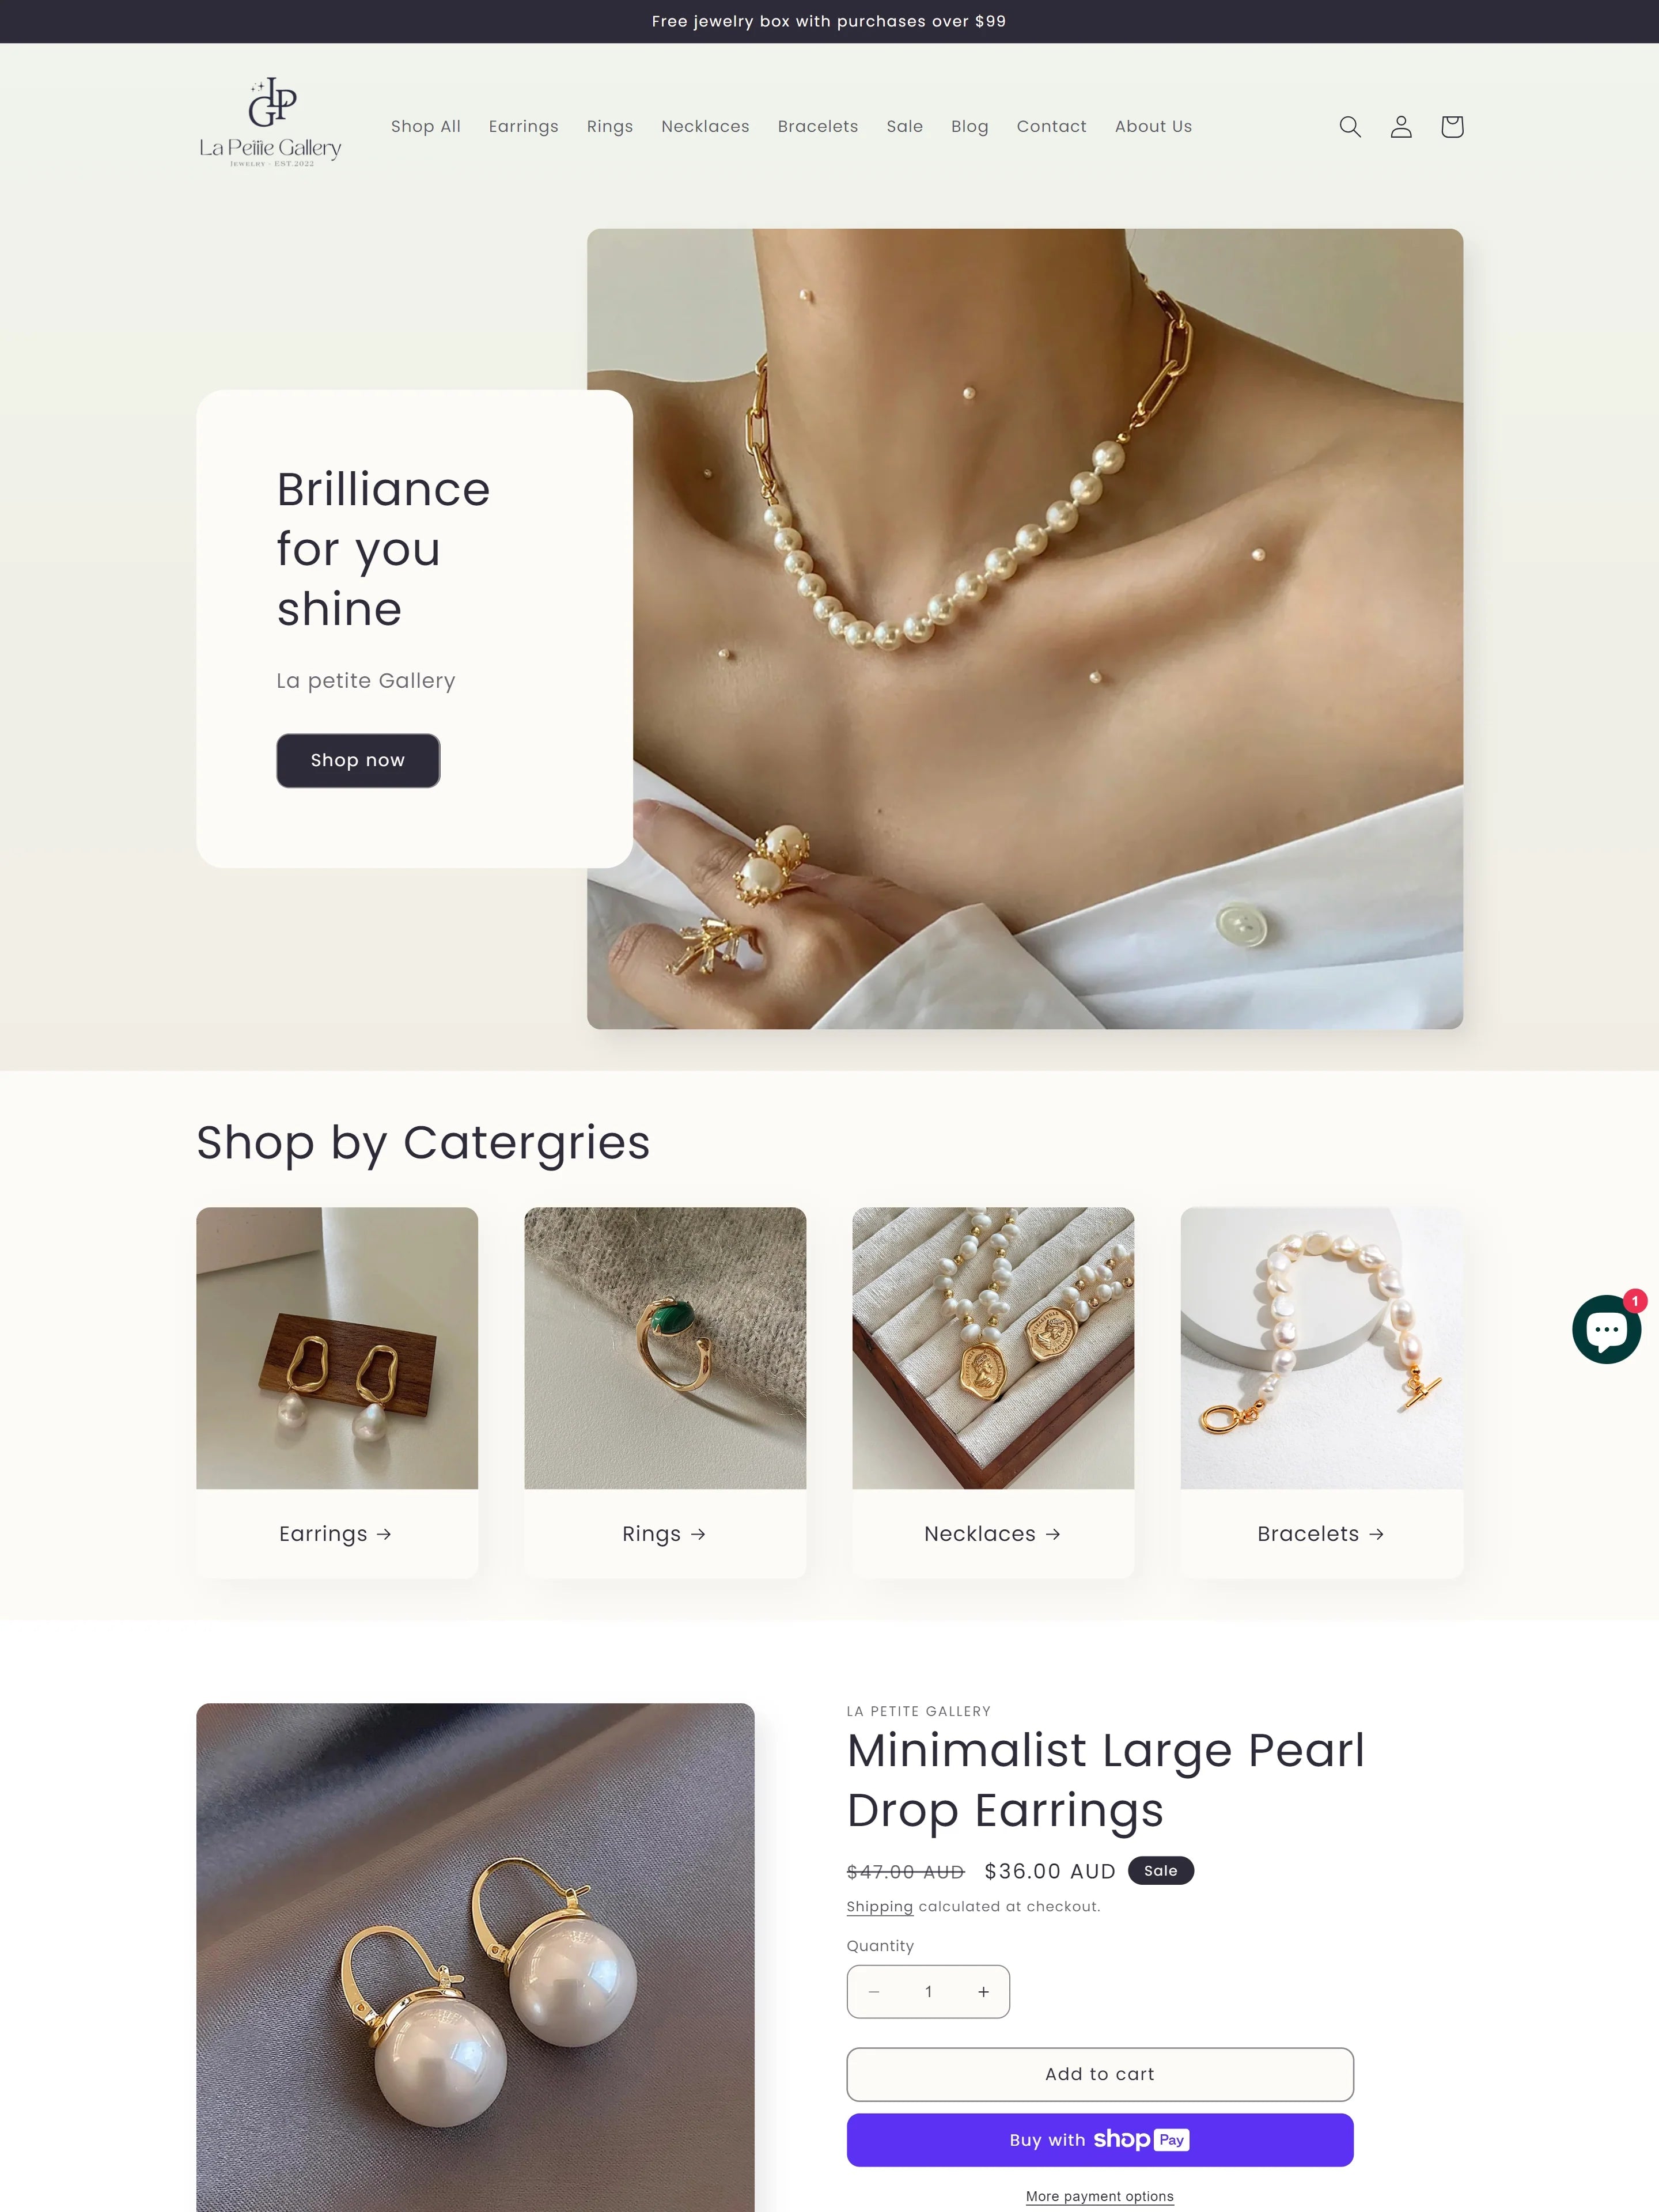1659x2212 pixels.
Task: Open More payment options link
Action: [x=1100, y=2196]
